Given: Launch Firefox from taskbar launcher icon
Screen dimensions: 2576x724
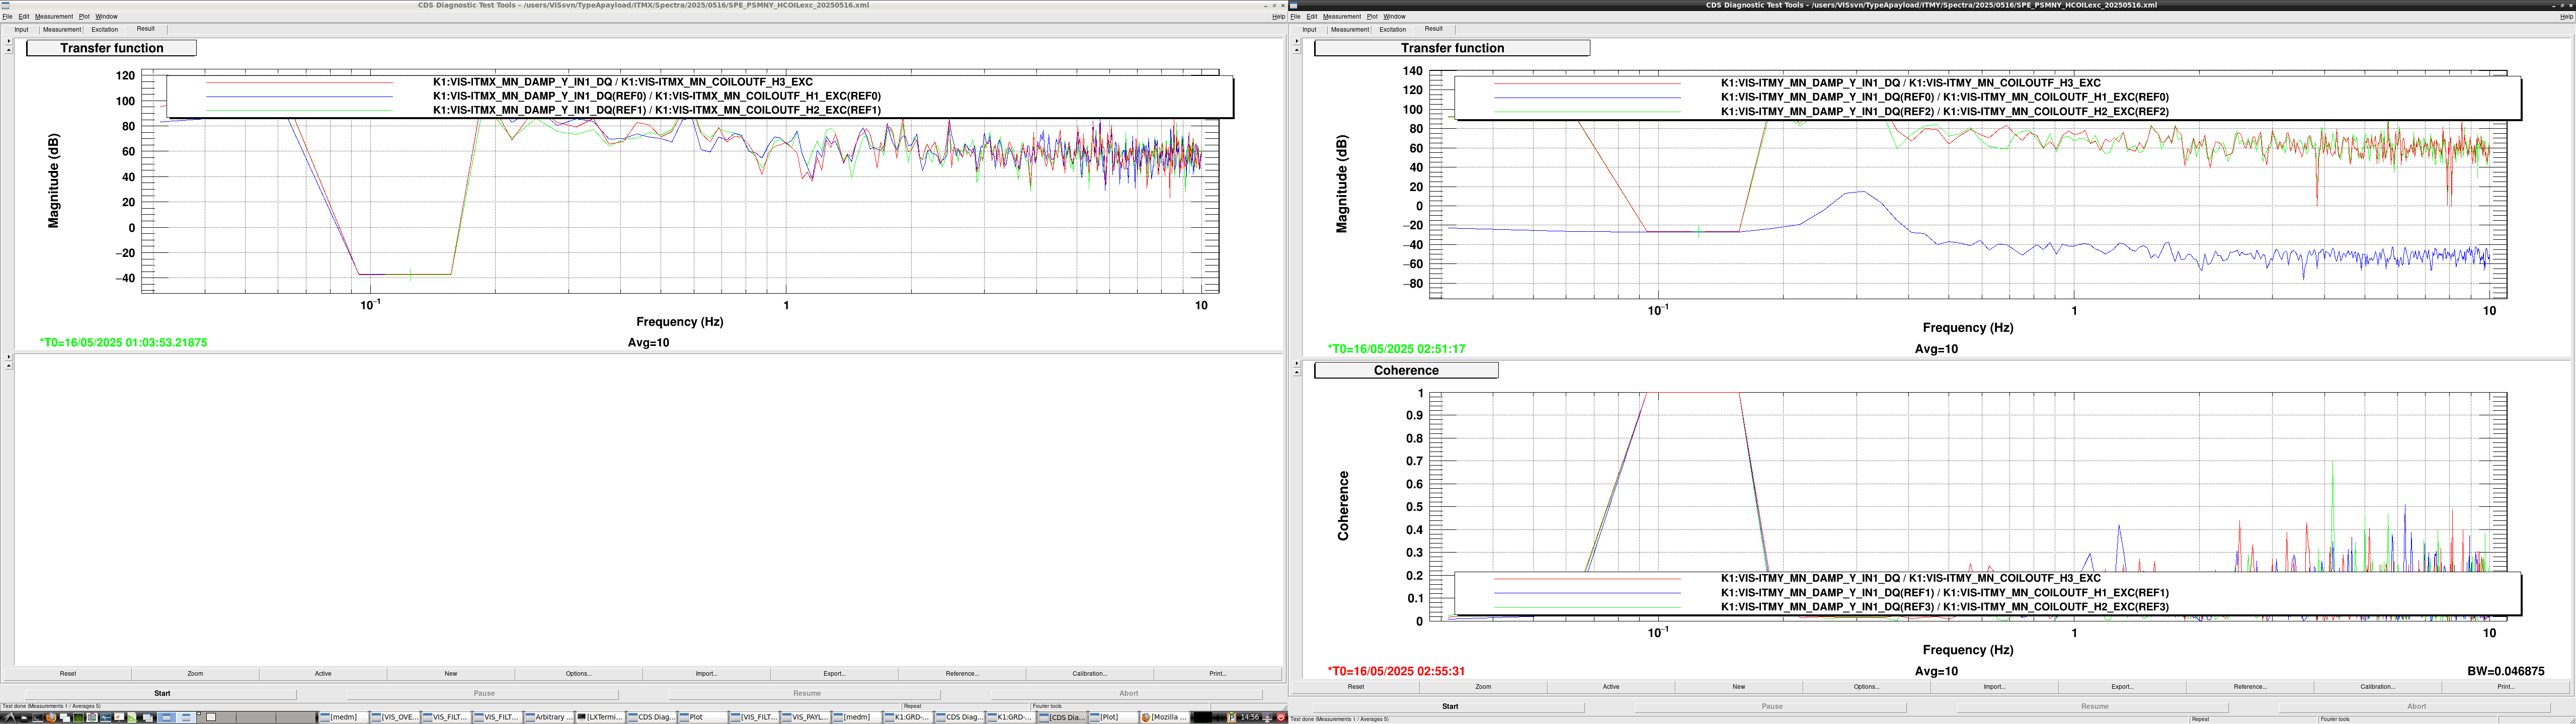Looking at the screenshot, I should (x=51, y=717).
